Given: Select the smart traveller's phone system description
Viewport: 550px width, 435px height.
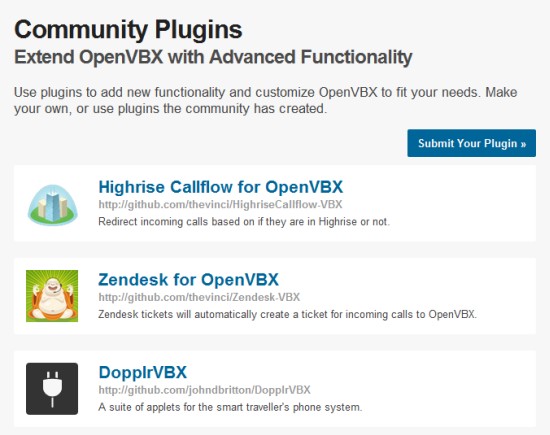Looking at the screenshot, I should click(230, 407).
